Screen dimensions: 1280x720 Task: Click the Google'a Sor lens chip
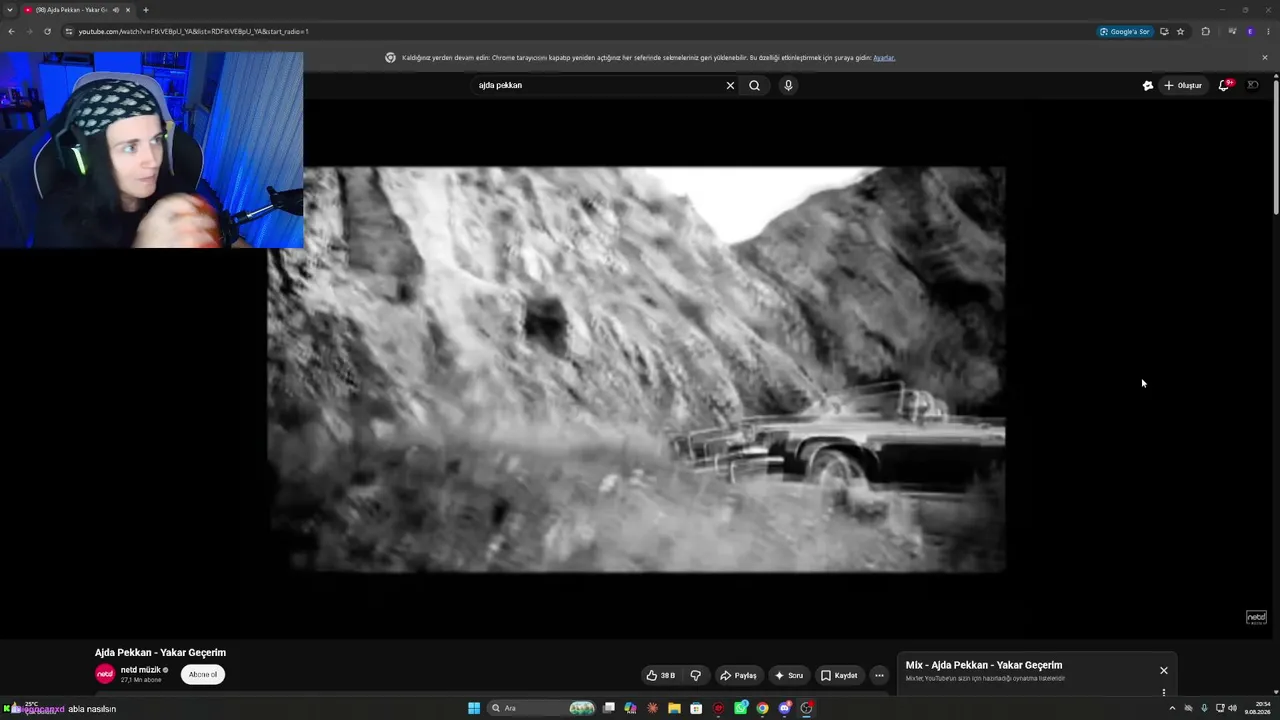1125,31
